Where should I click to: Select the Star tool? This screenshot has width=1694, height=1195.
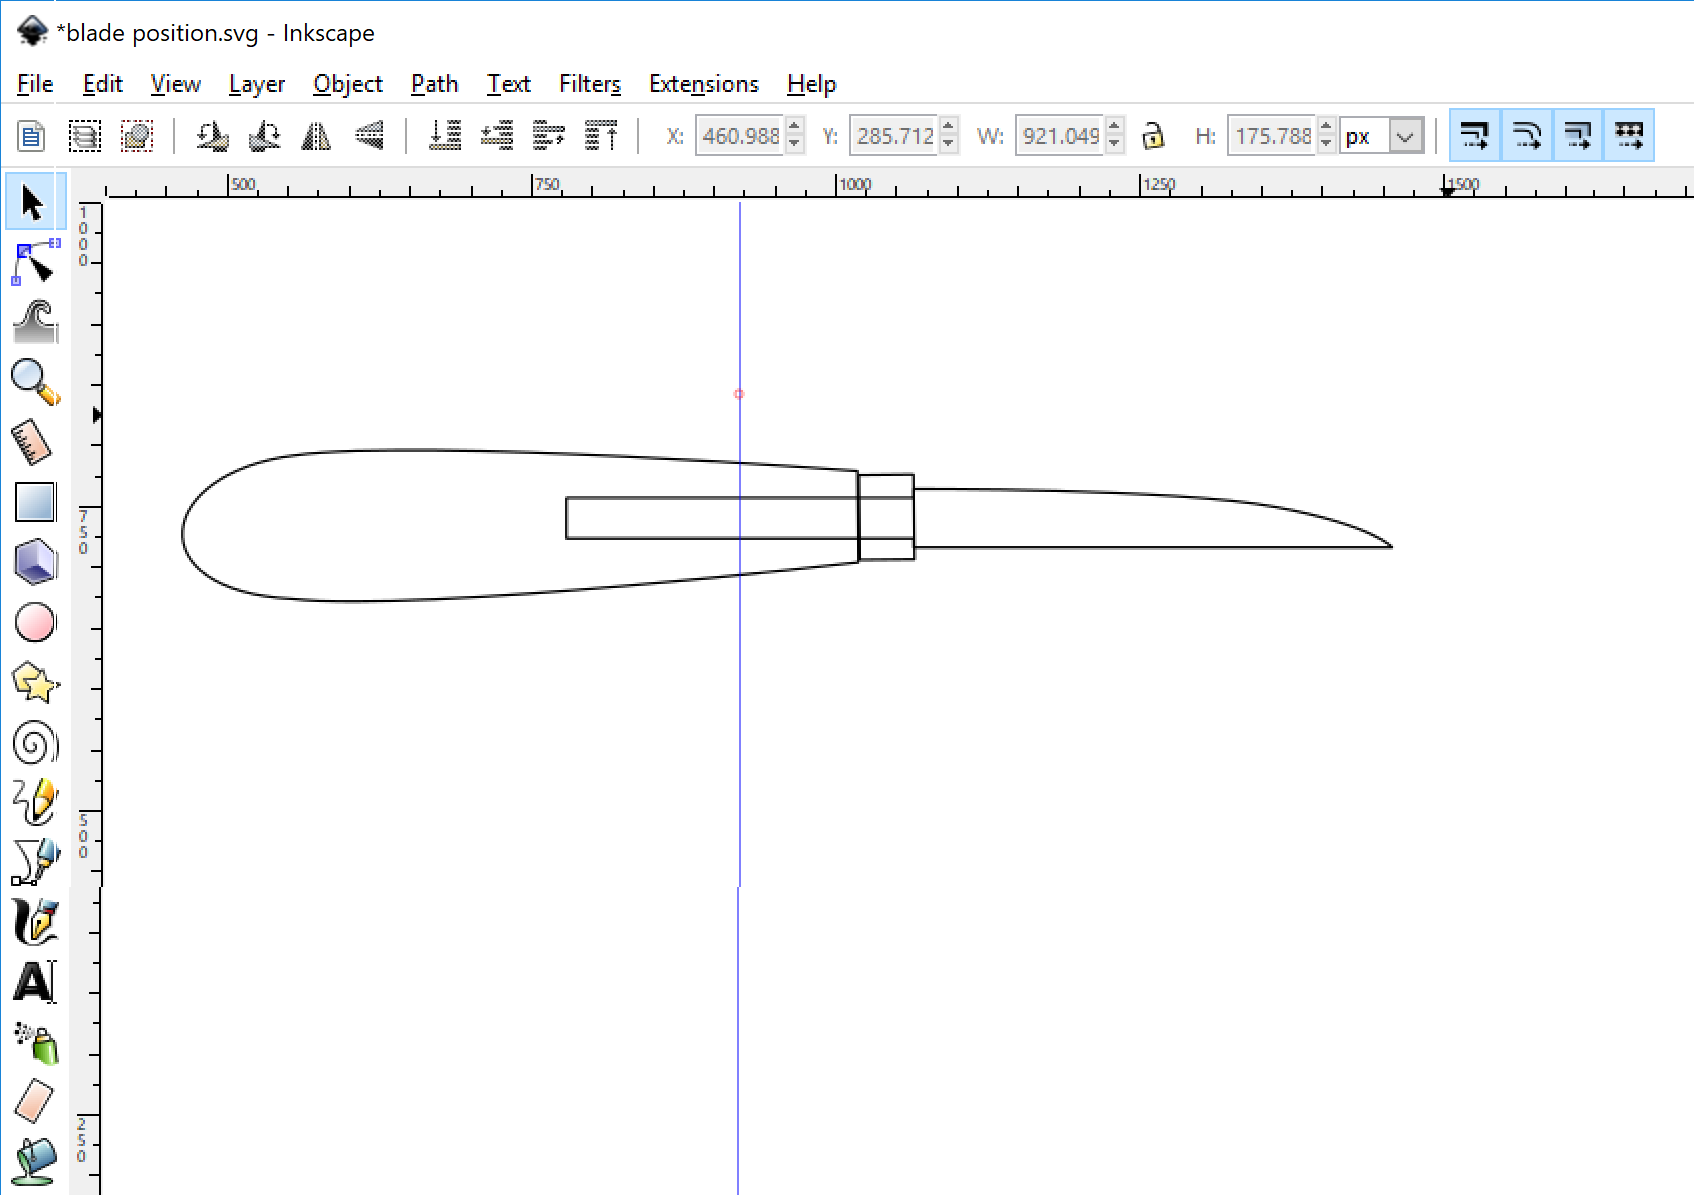click(x=33, y=683)
